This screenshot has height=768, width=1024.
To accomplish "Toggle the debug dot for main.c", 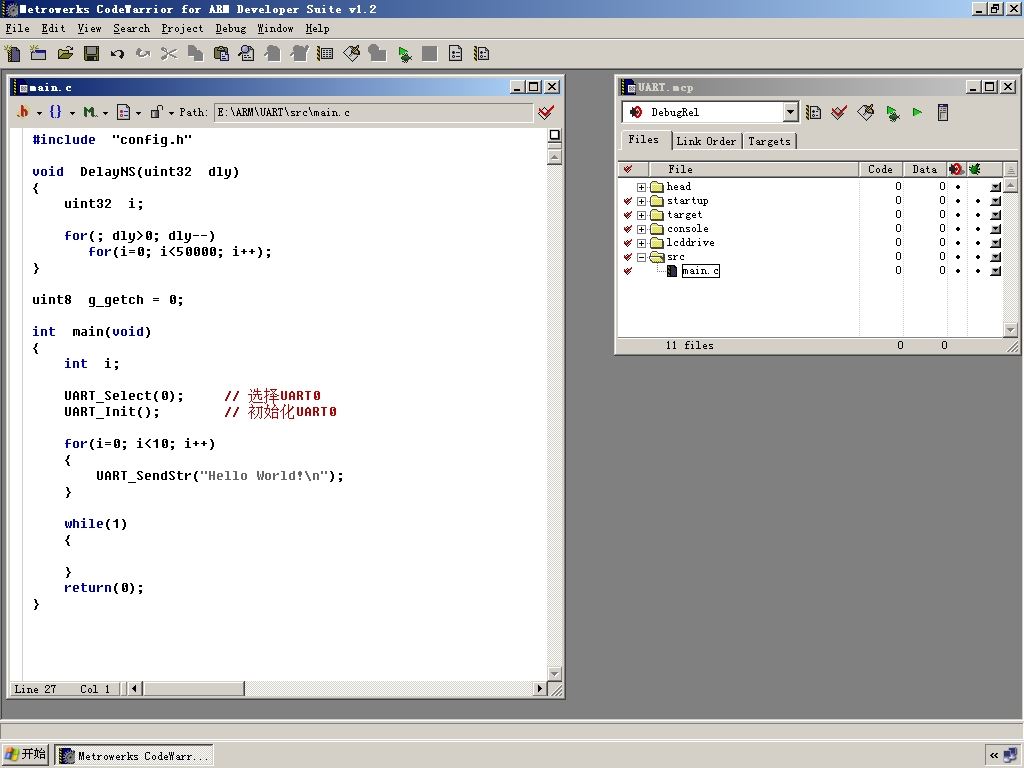I will pos(958,271).
